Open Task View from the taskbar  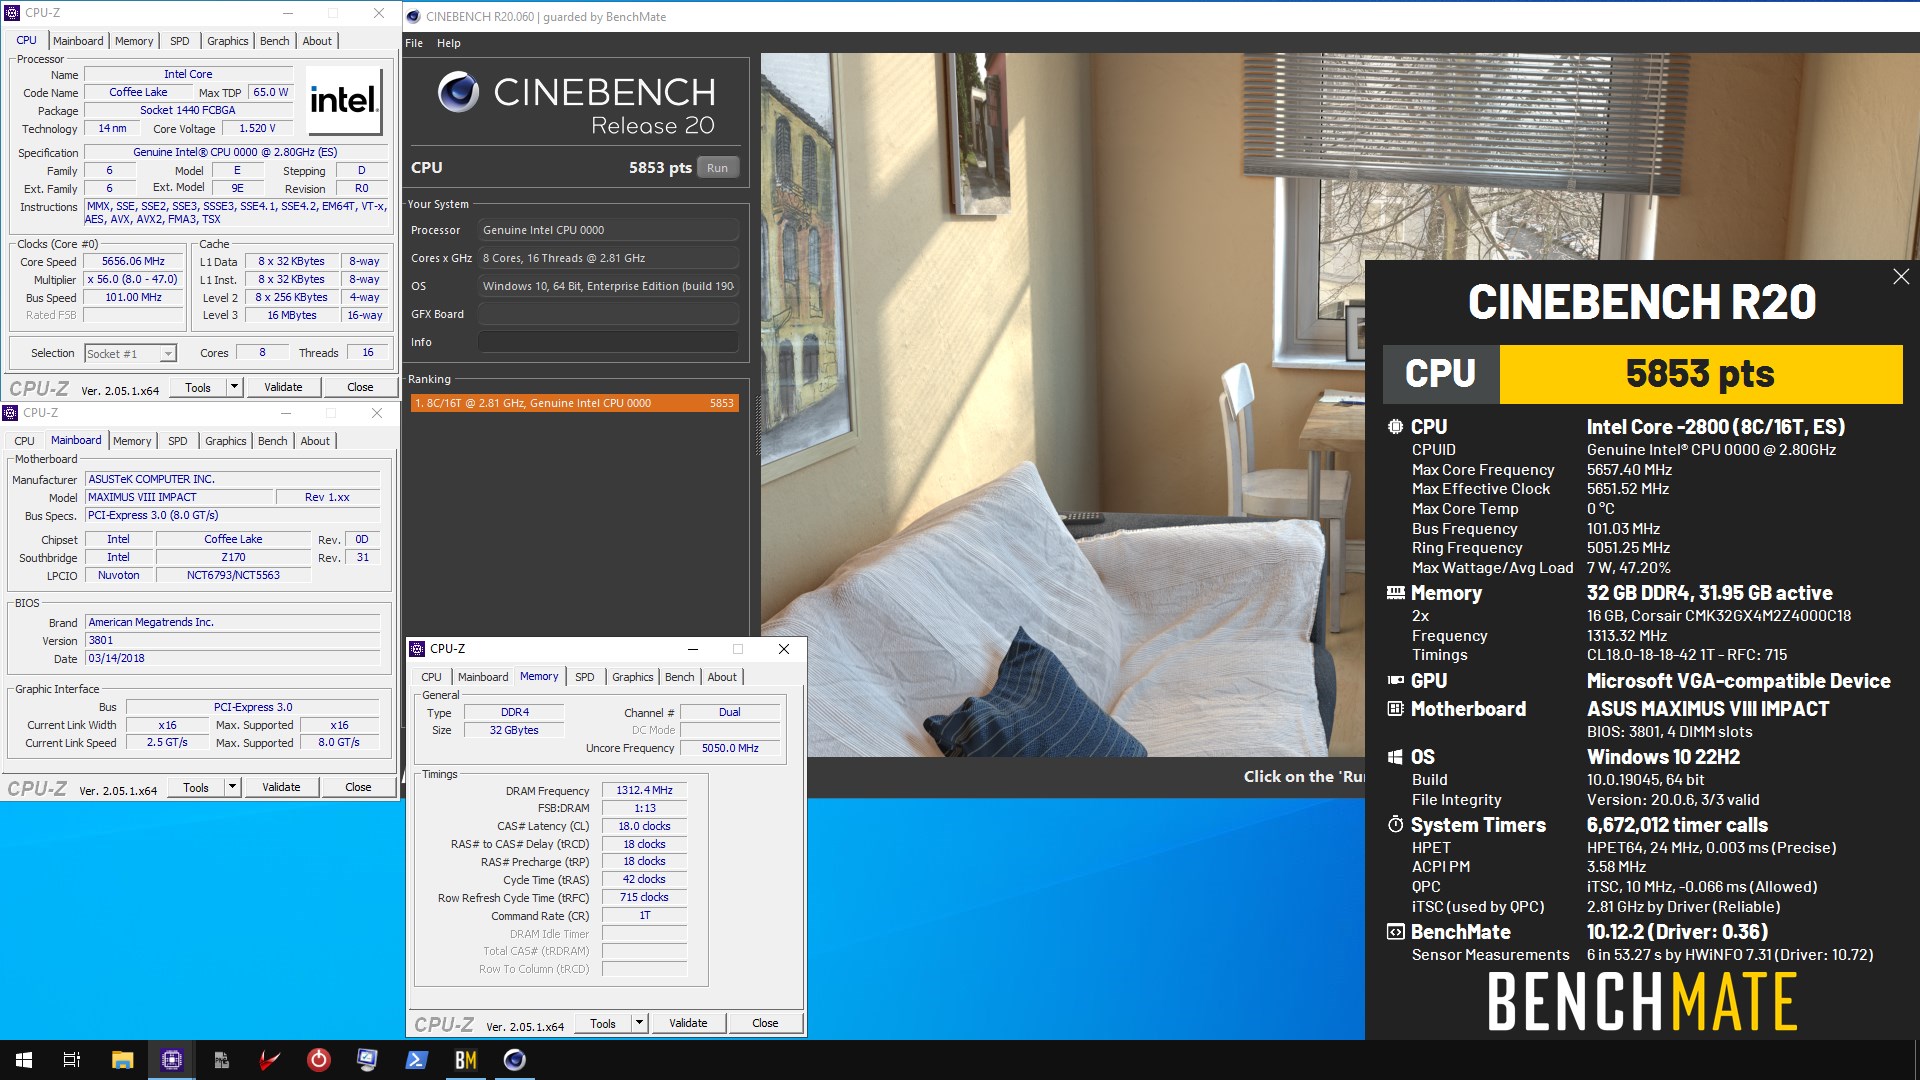click(72, 1060)
